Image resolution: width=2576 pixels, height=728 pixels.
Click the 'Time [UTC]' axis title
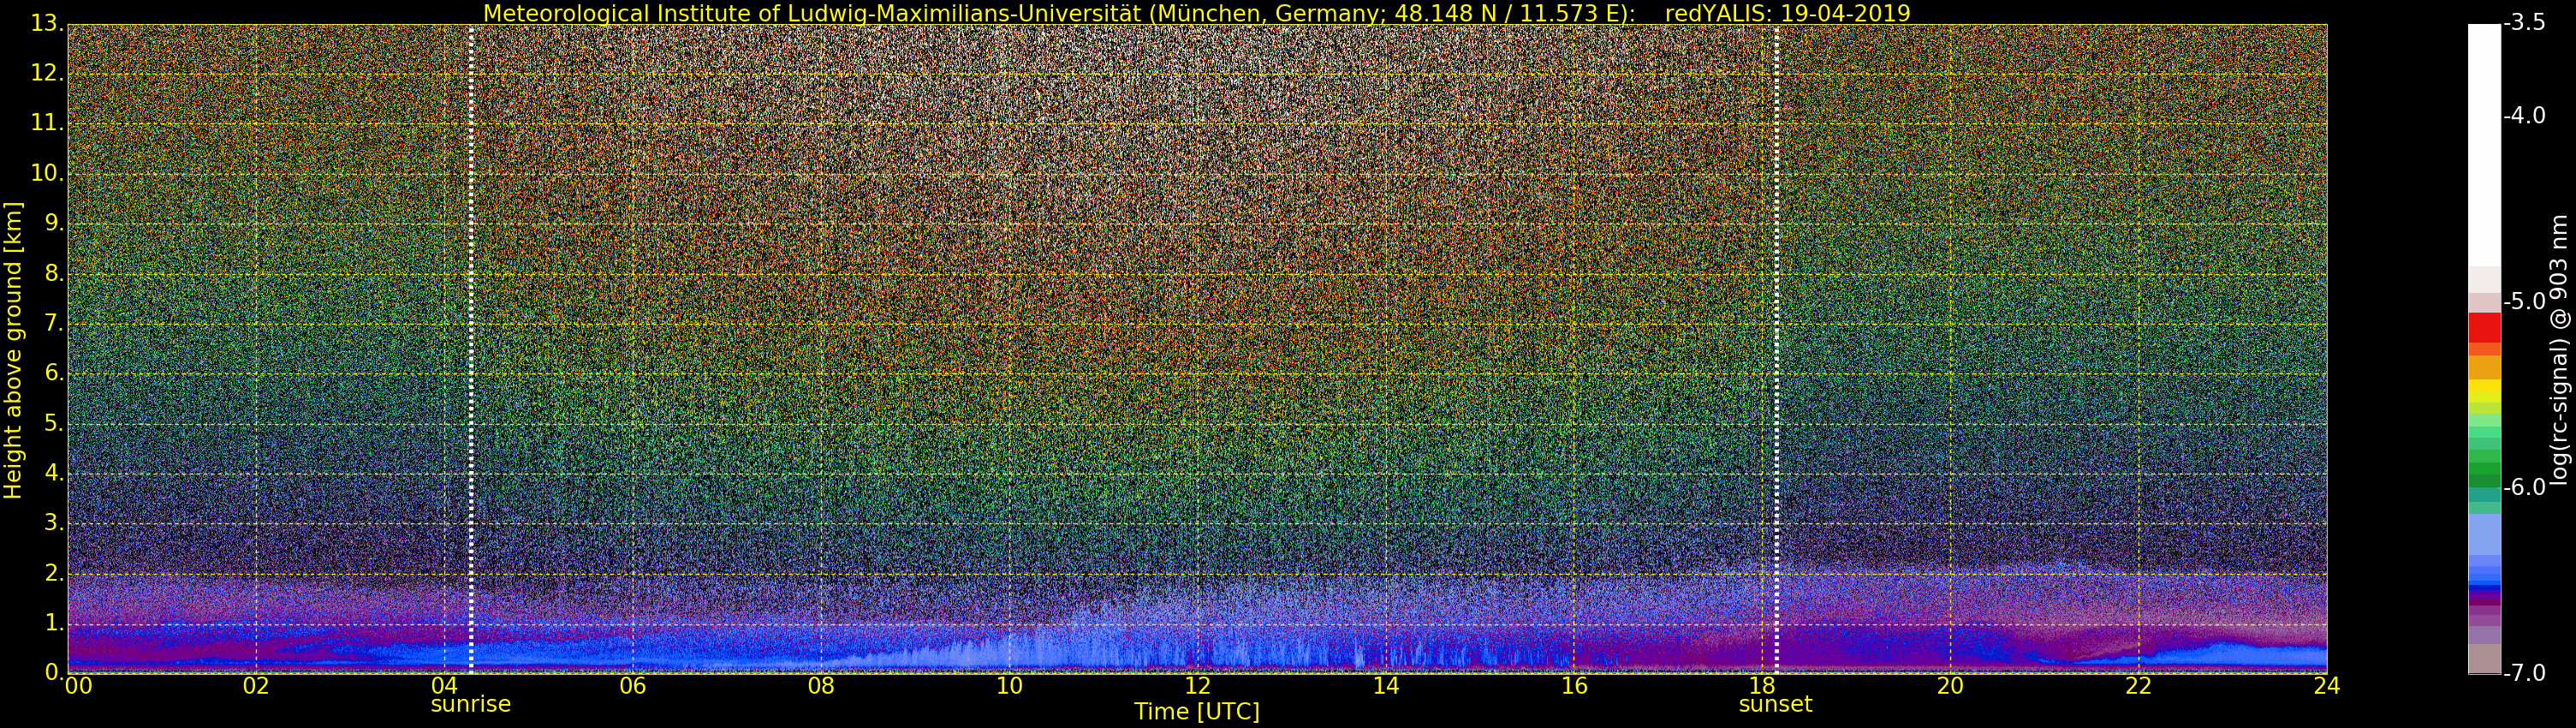(x=1196, y=712)
